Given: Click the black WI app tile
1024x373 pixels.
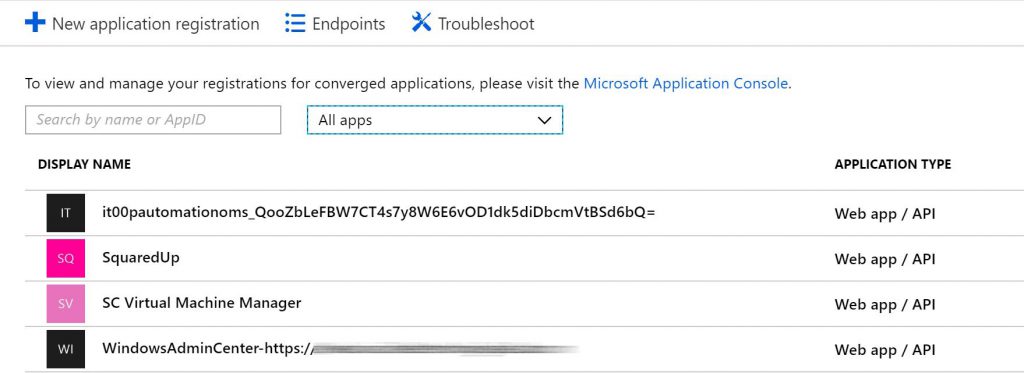Looking at the screenshot, I should 65,349.
